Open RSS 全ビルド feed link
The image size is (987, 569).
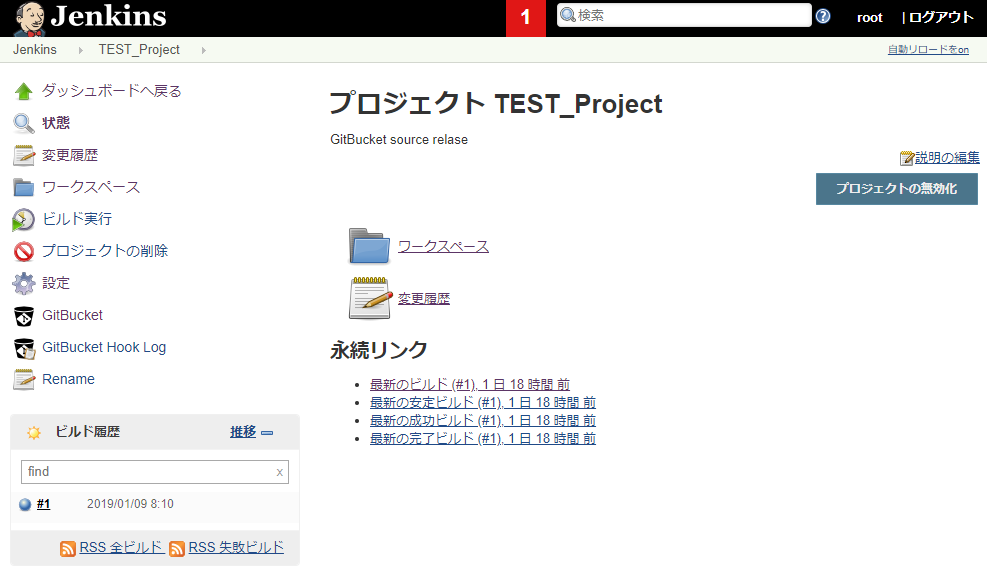[121, 548]
